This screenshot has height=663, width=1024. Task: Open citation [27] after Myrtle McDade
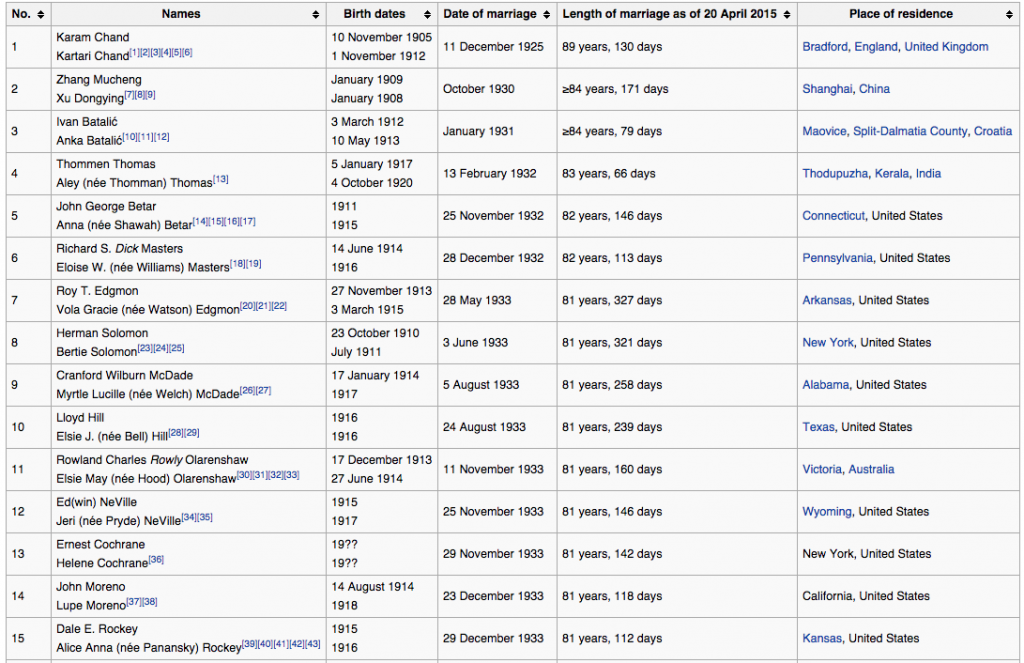(x=263, y=390)
